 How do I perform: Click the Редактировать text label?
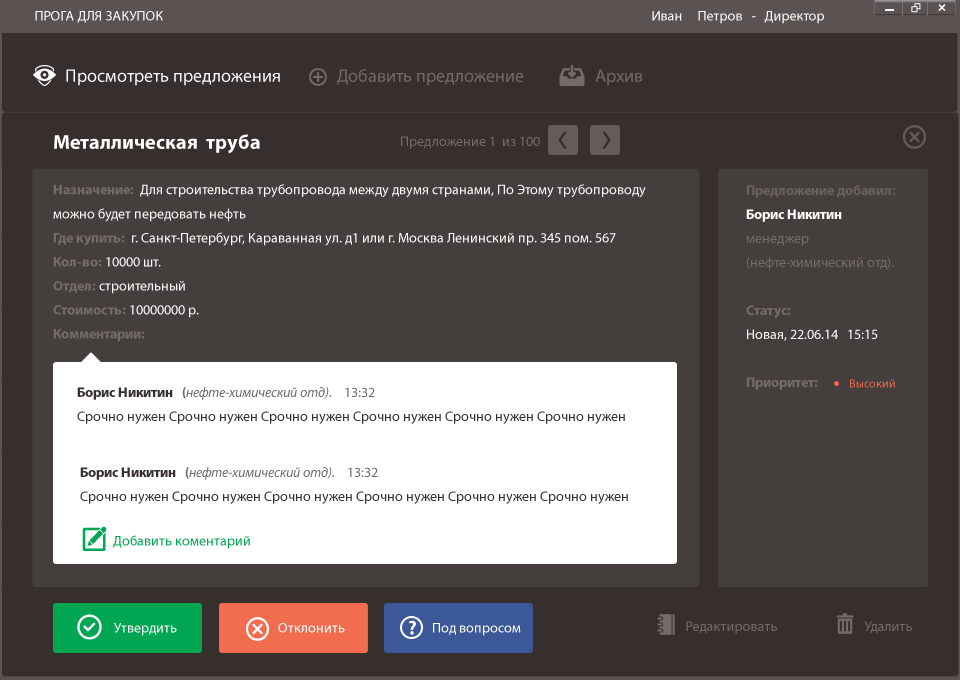pos(731,627)
